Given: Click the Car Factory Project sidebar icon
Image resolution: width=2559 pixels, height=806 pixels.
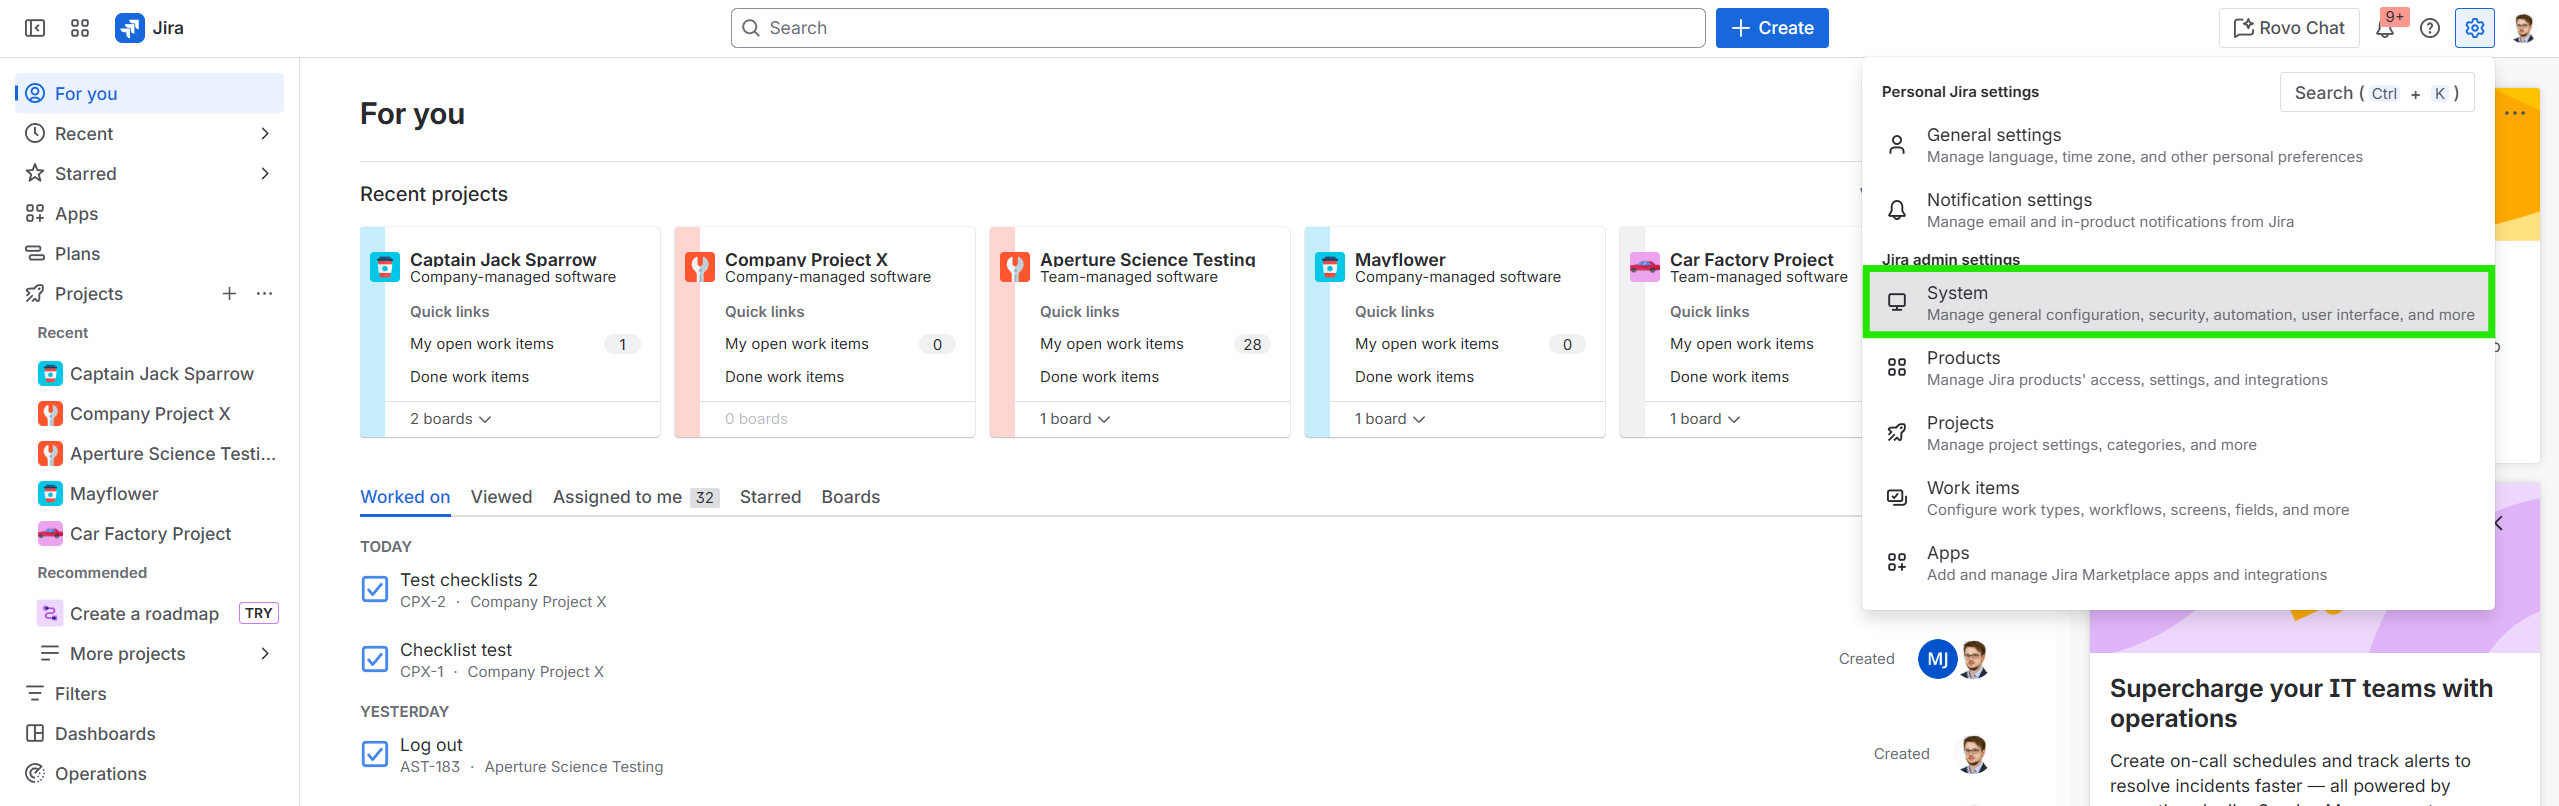Looking at the screenshot, I should coord(50,534).
